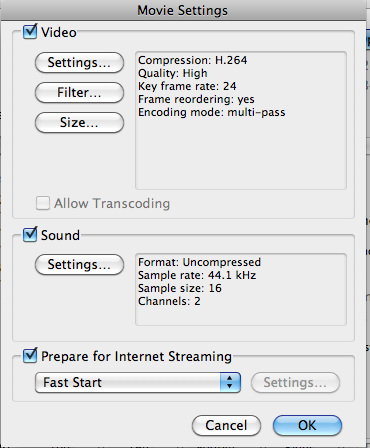Uncheck the Sound checkbox
The image size is (370, 448).
(x=30, y=235)
